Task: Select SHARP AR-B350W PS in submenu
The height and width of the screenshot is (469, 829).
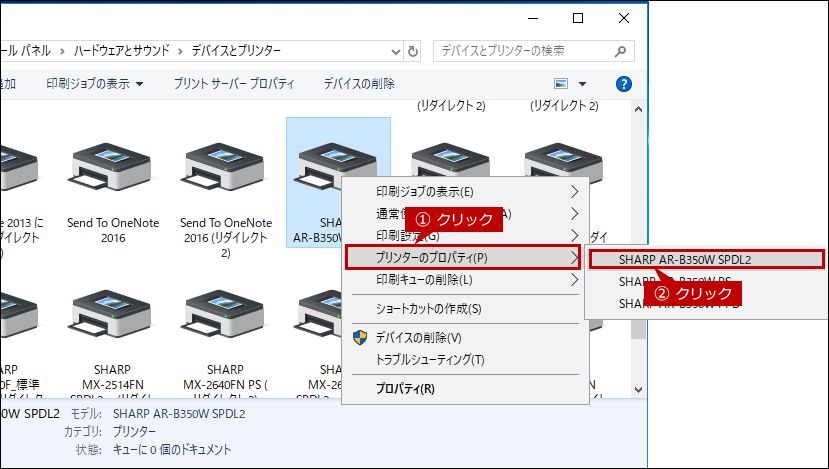Action: pos(706,281)
